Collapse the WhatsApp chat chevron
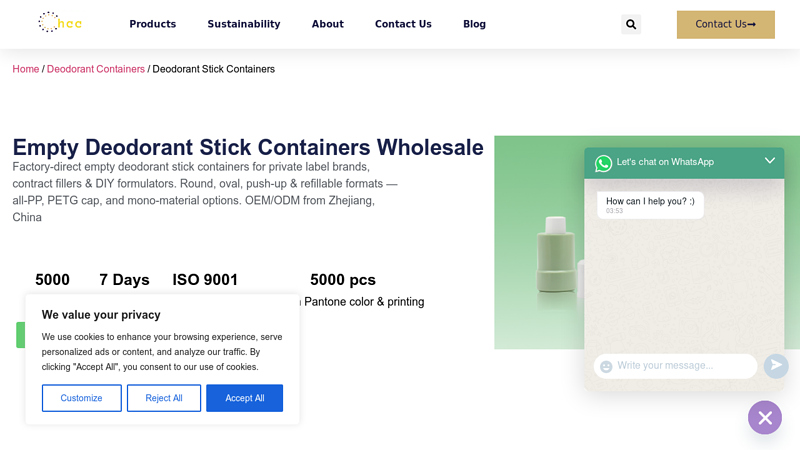Image resolution: width=800 pixels, height=450 pixels. pyautogui.click(x=770, y=161)
